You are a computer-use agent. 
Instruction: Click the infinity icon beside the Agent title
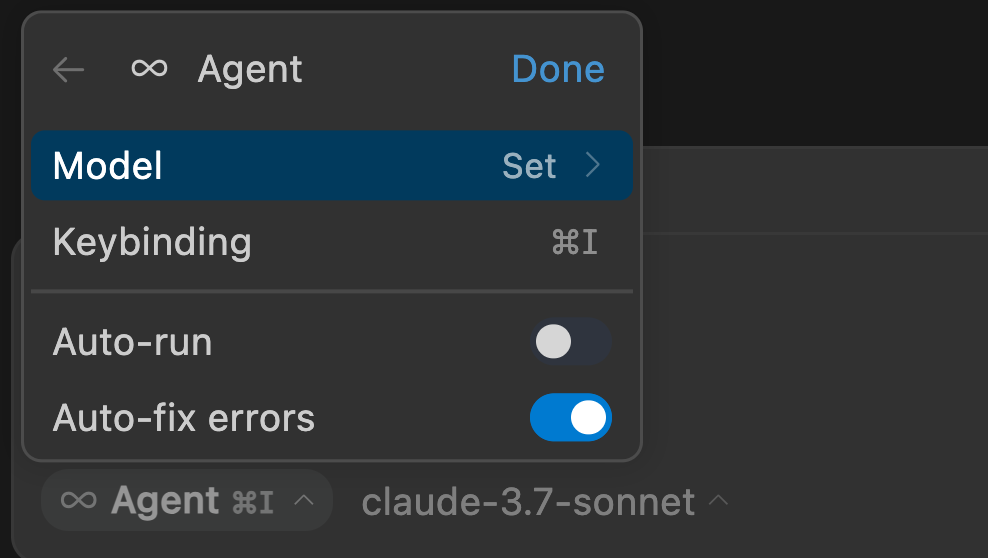(x=149, y=69)
